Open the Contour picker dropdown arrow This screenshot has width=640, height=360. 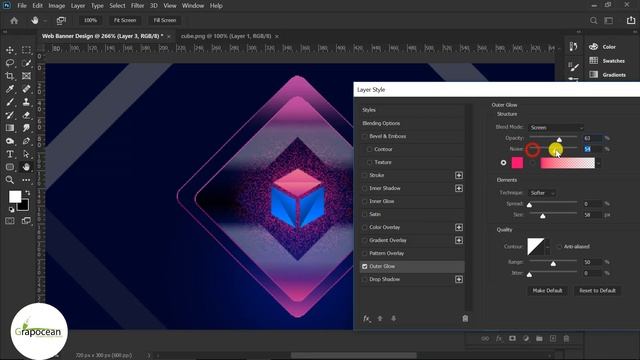point(547,247)
